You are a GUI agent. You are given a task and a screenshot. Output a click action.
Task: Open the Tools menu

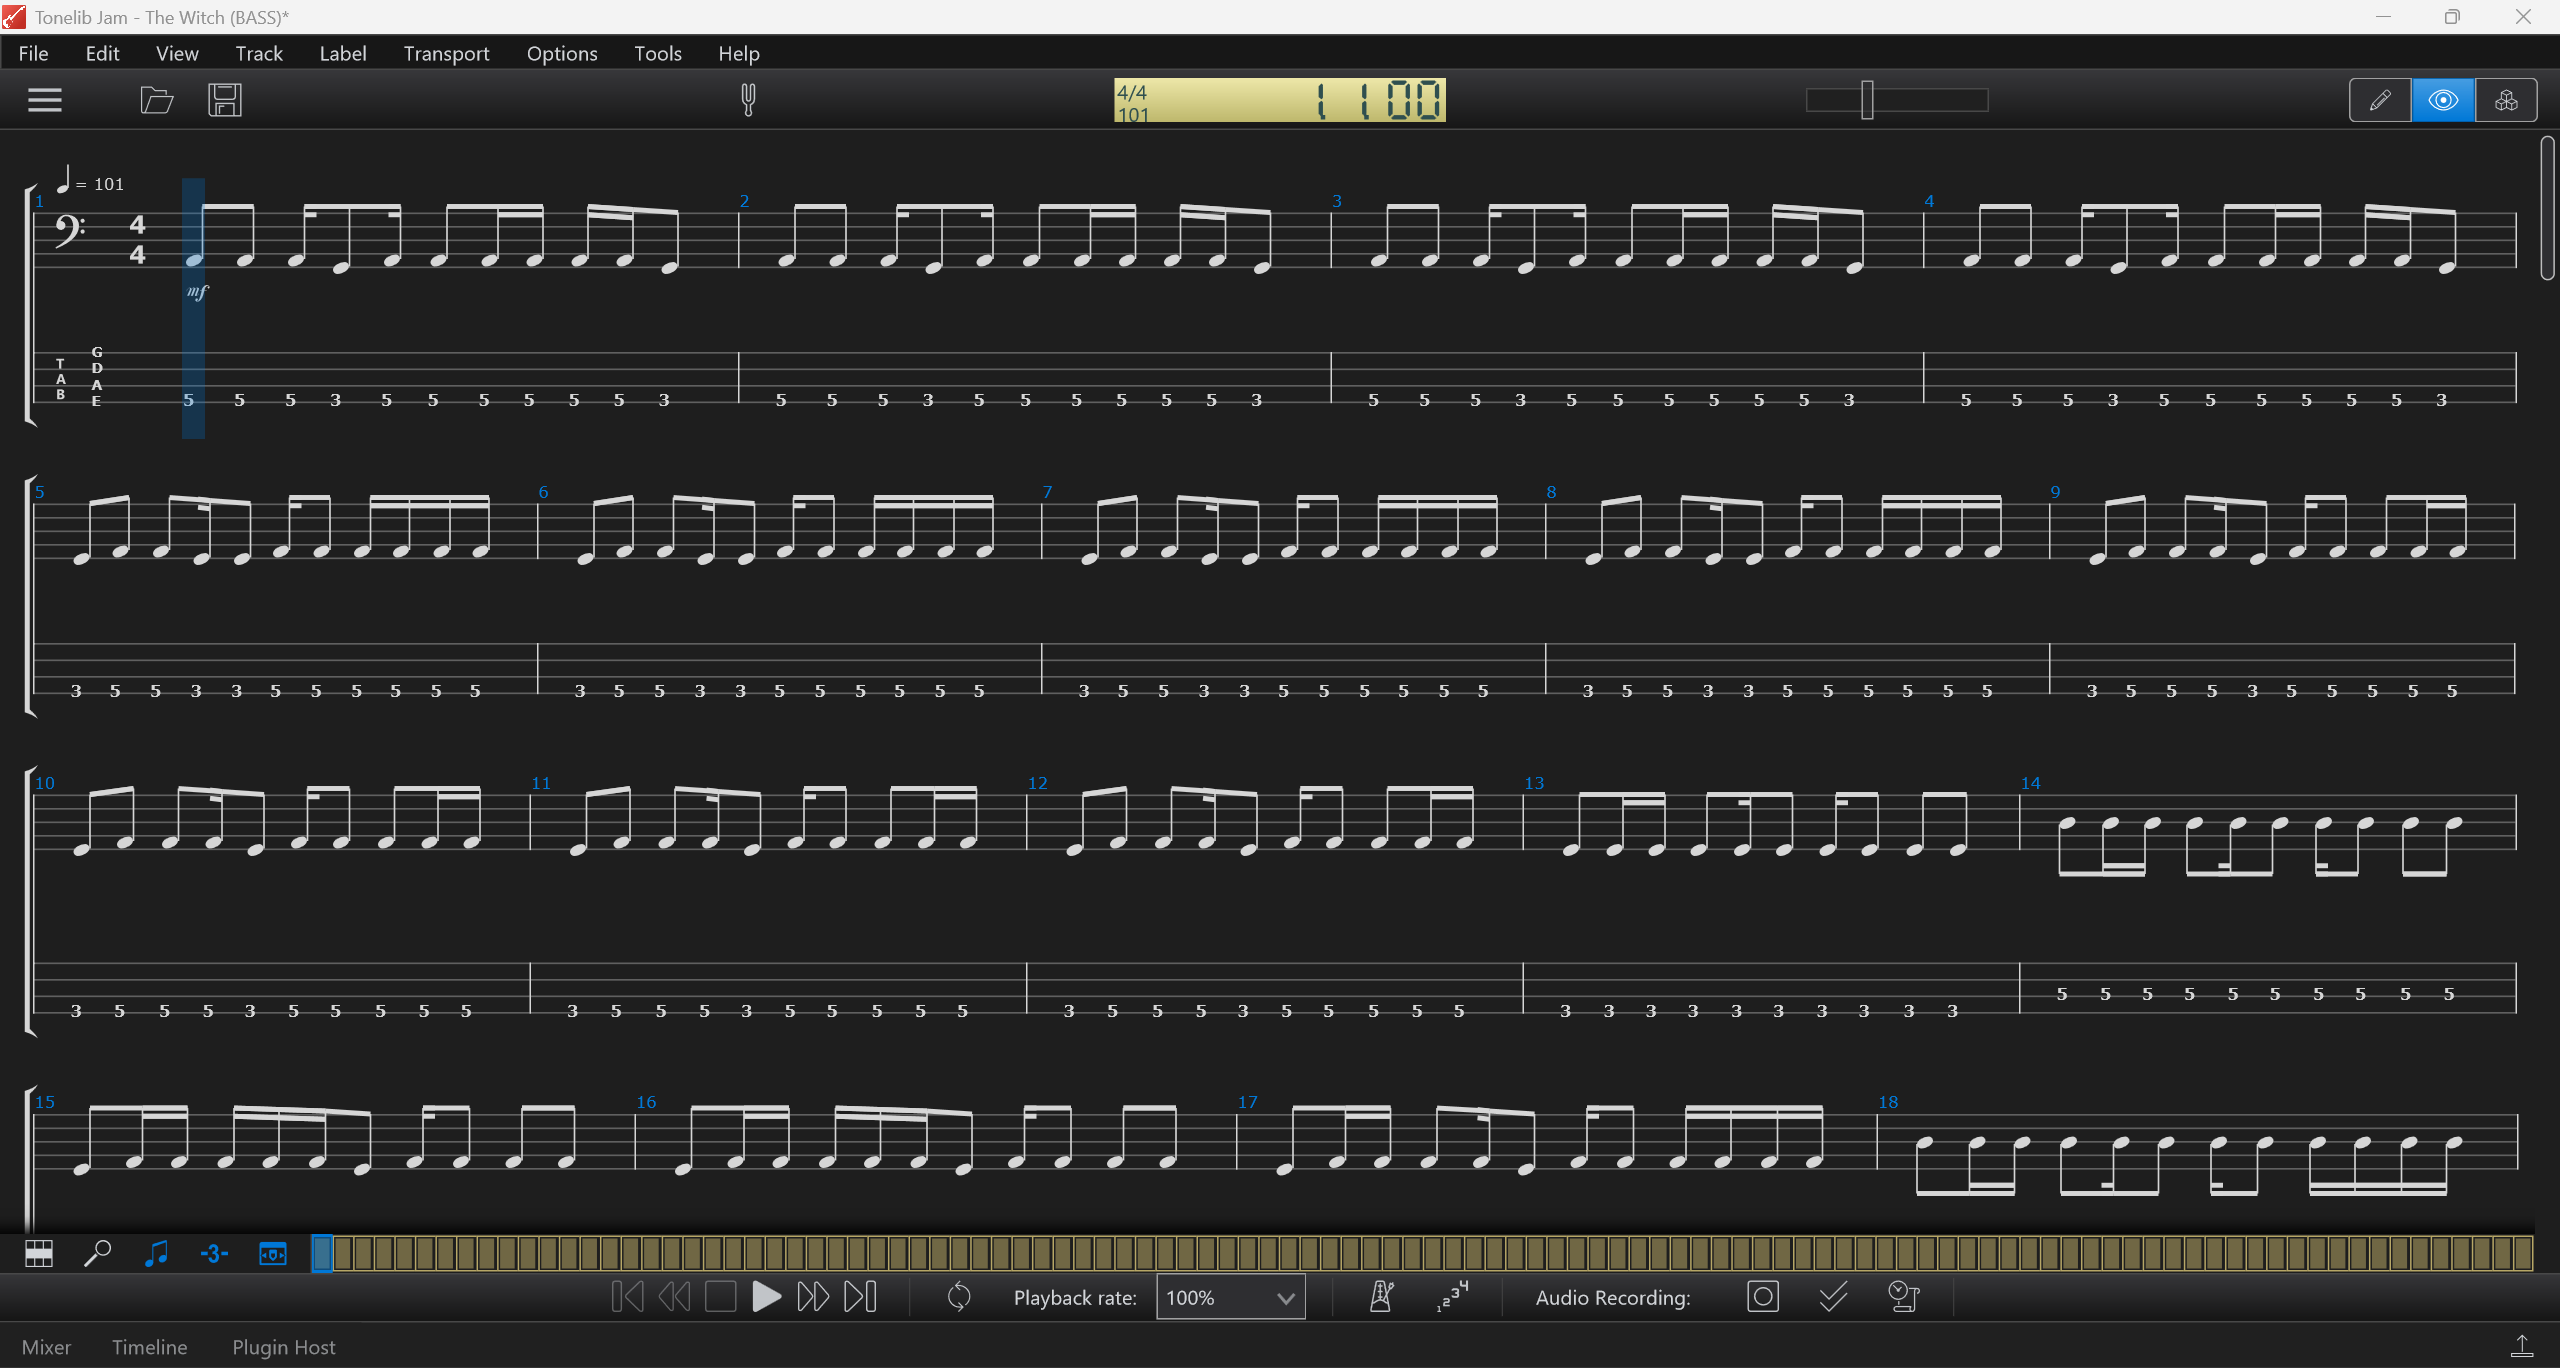point(658,53)
